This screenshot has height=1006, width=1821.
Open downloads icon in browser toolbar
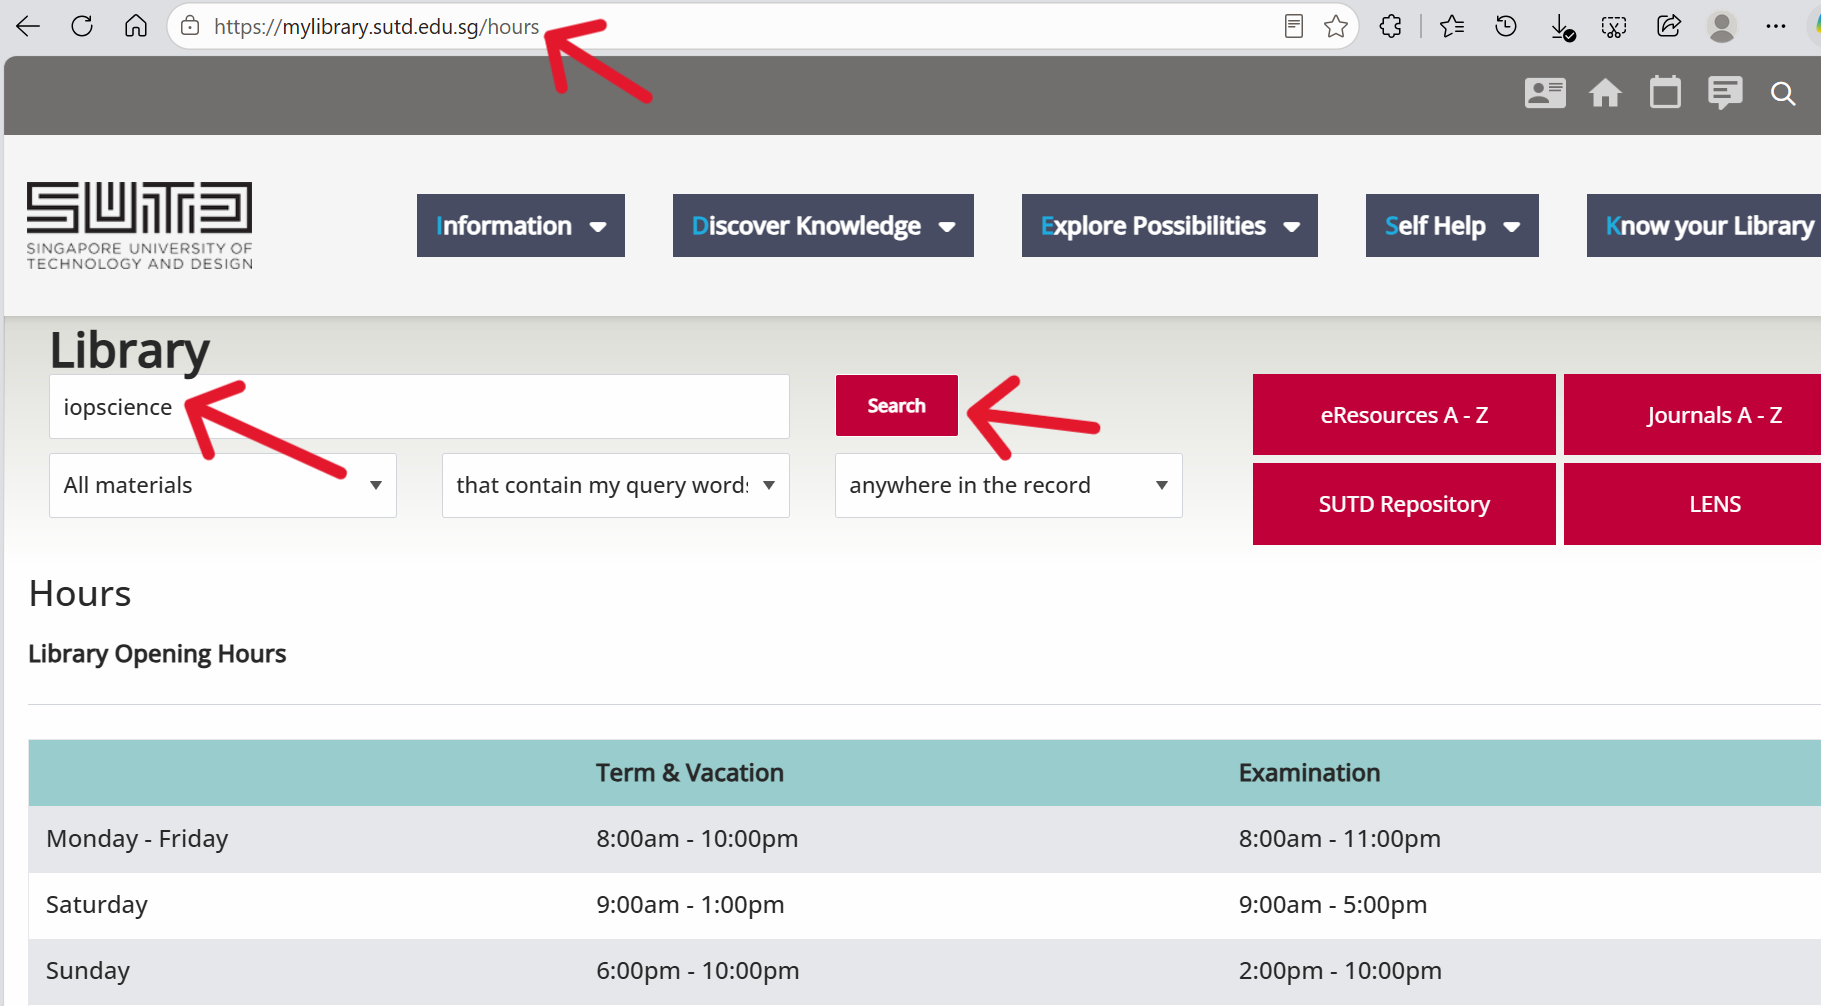pos(1562,27)
